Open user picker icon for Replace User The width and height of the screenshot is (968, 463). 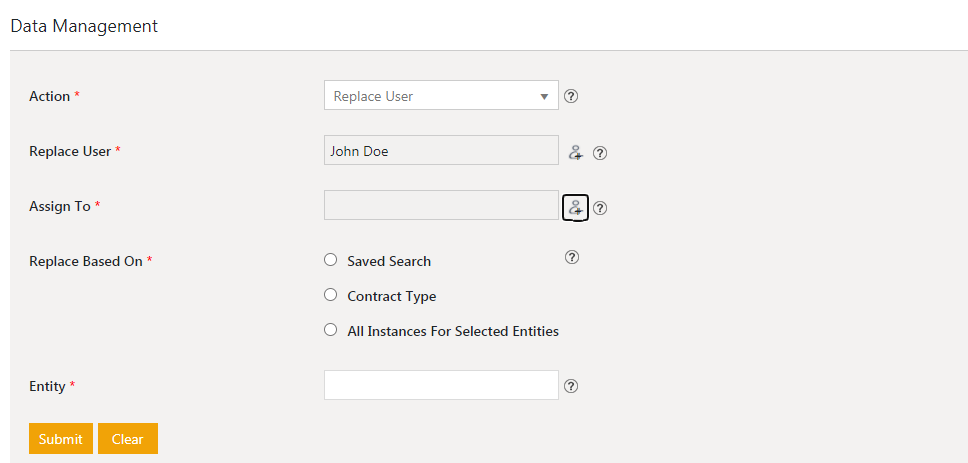(575, 152)
